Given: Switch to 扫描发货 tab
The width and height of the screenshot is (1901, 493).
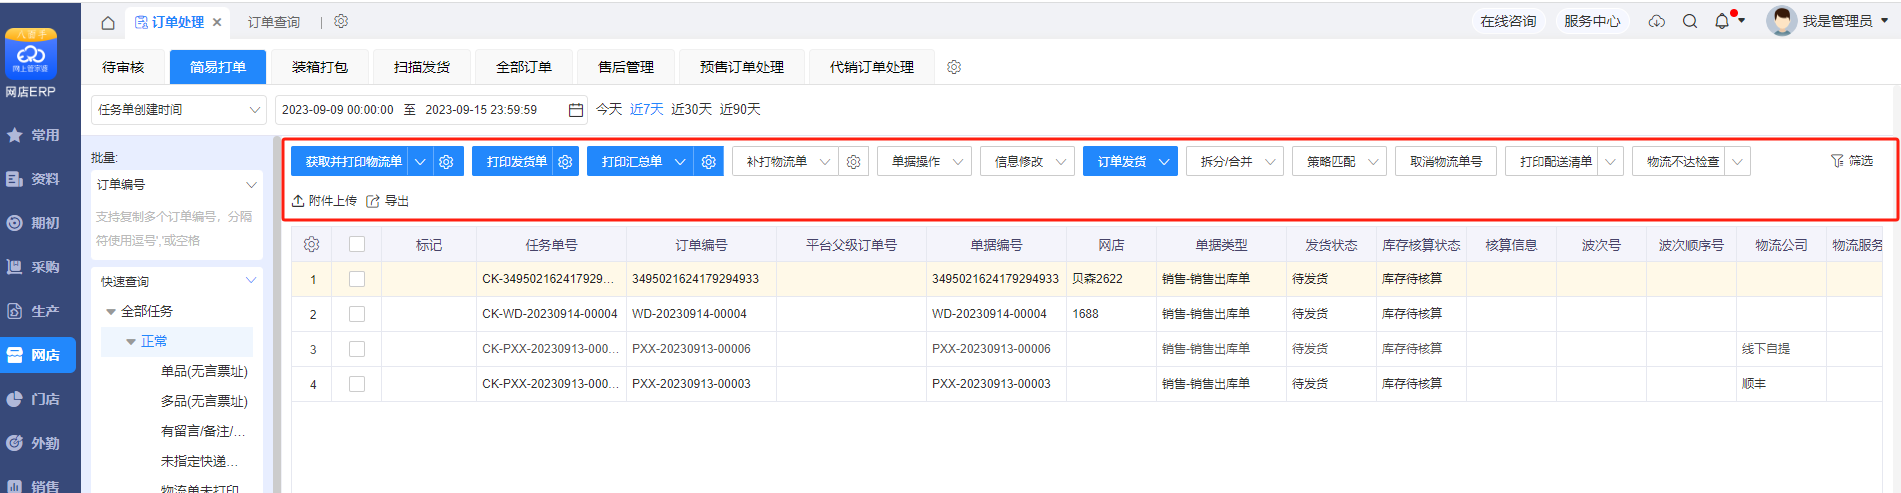Looking at the screenshot, I should click(422, 67).
